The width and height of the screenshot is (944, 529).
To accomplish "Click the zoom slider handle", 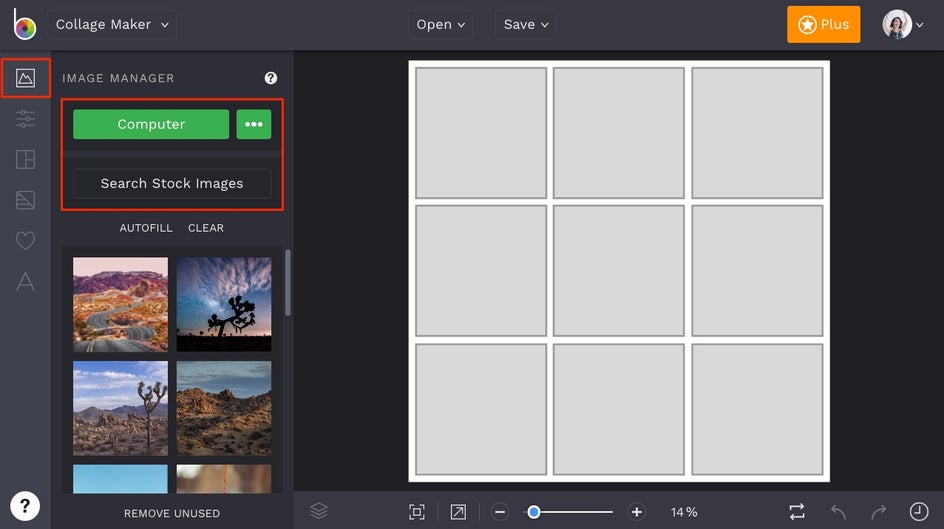I will 534,512.
